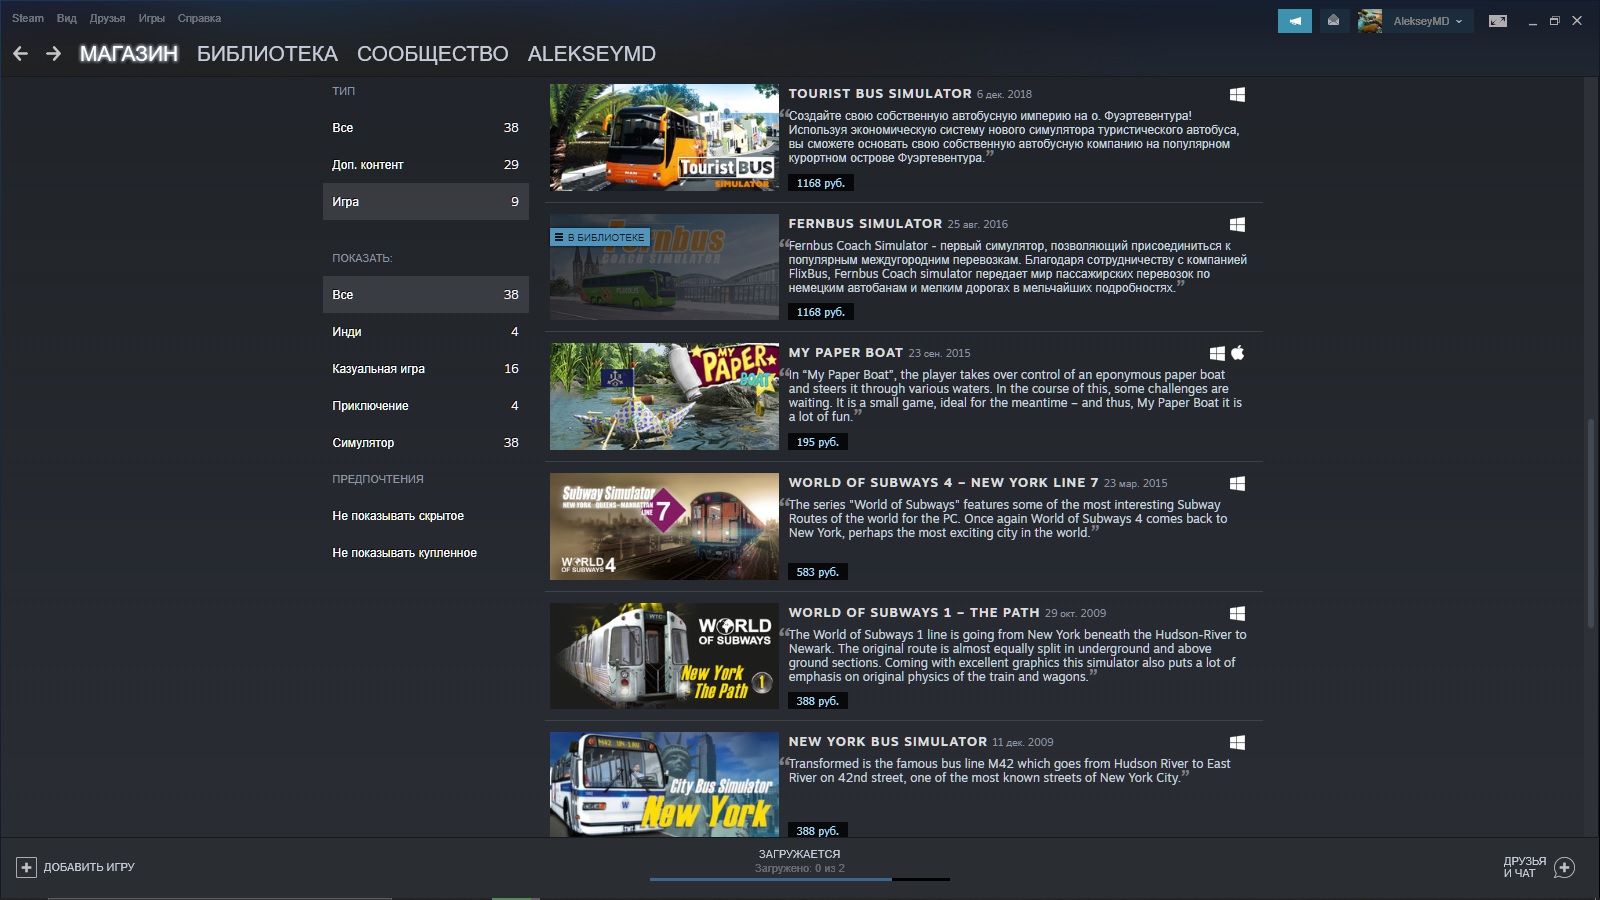Go forward with the right arrow
Viewport: 1600px width, 900px height.
pos(54,54)
